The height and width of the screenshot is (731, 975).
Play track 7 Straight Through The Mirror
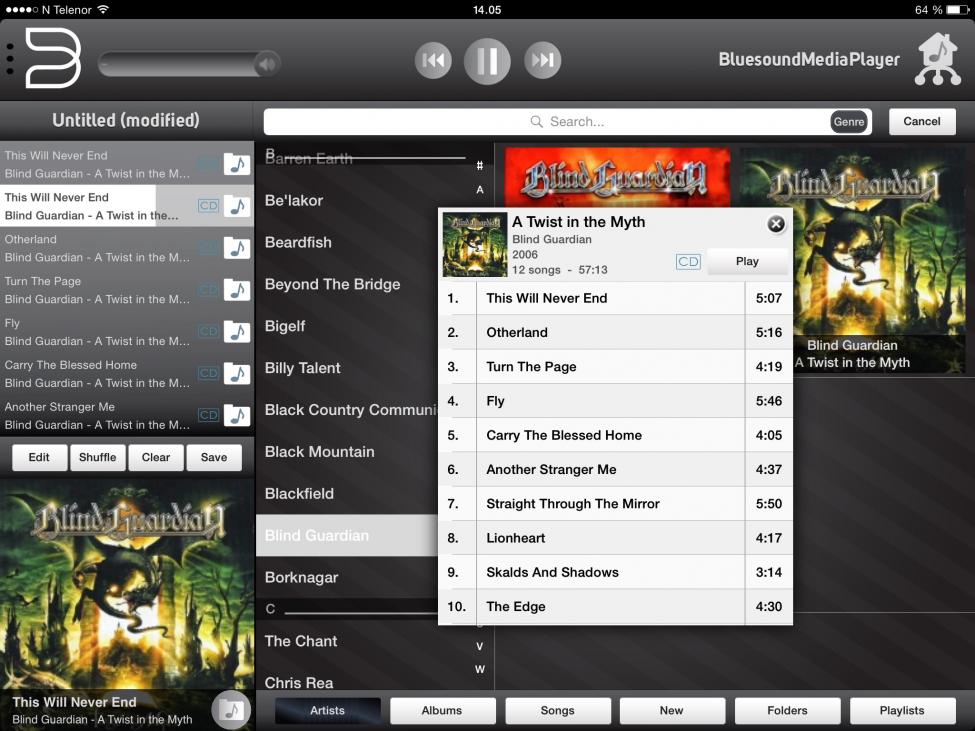(x=616, y=503)
